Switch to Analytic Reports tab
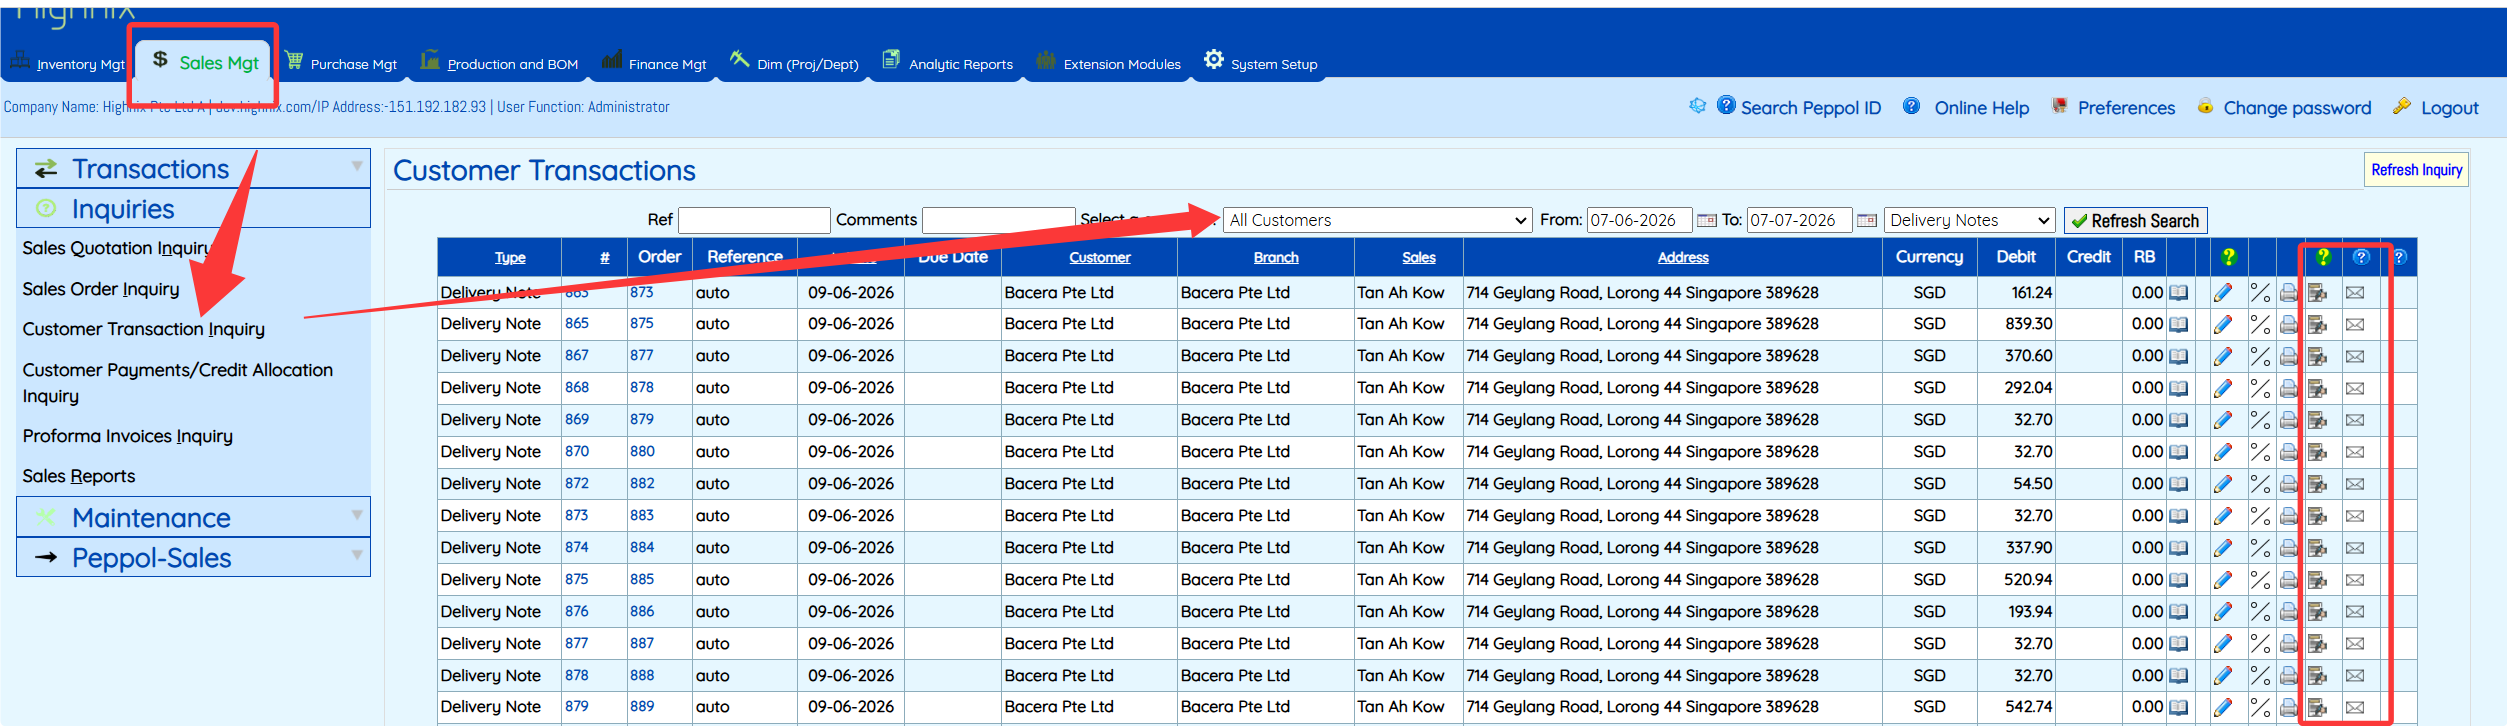Image resolution: width=2507 pixels, height=726 pixels. (x=948, y=63)
